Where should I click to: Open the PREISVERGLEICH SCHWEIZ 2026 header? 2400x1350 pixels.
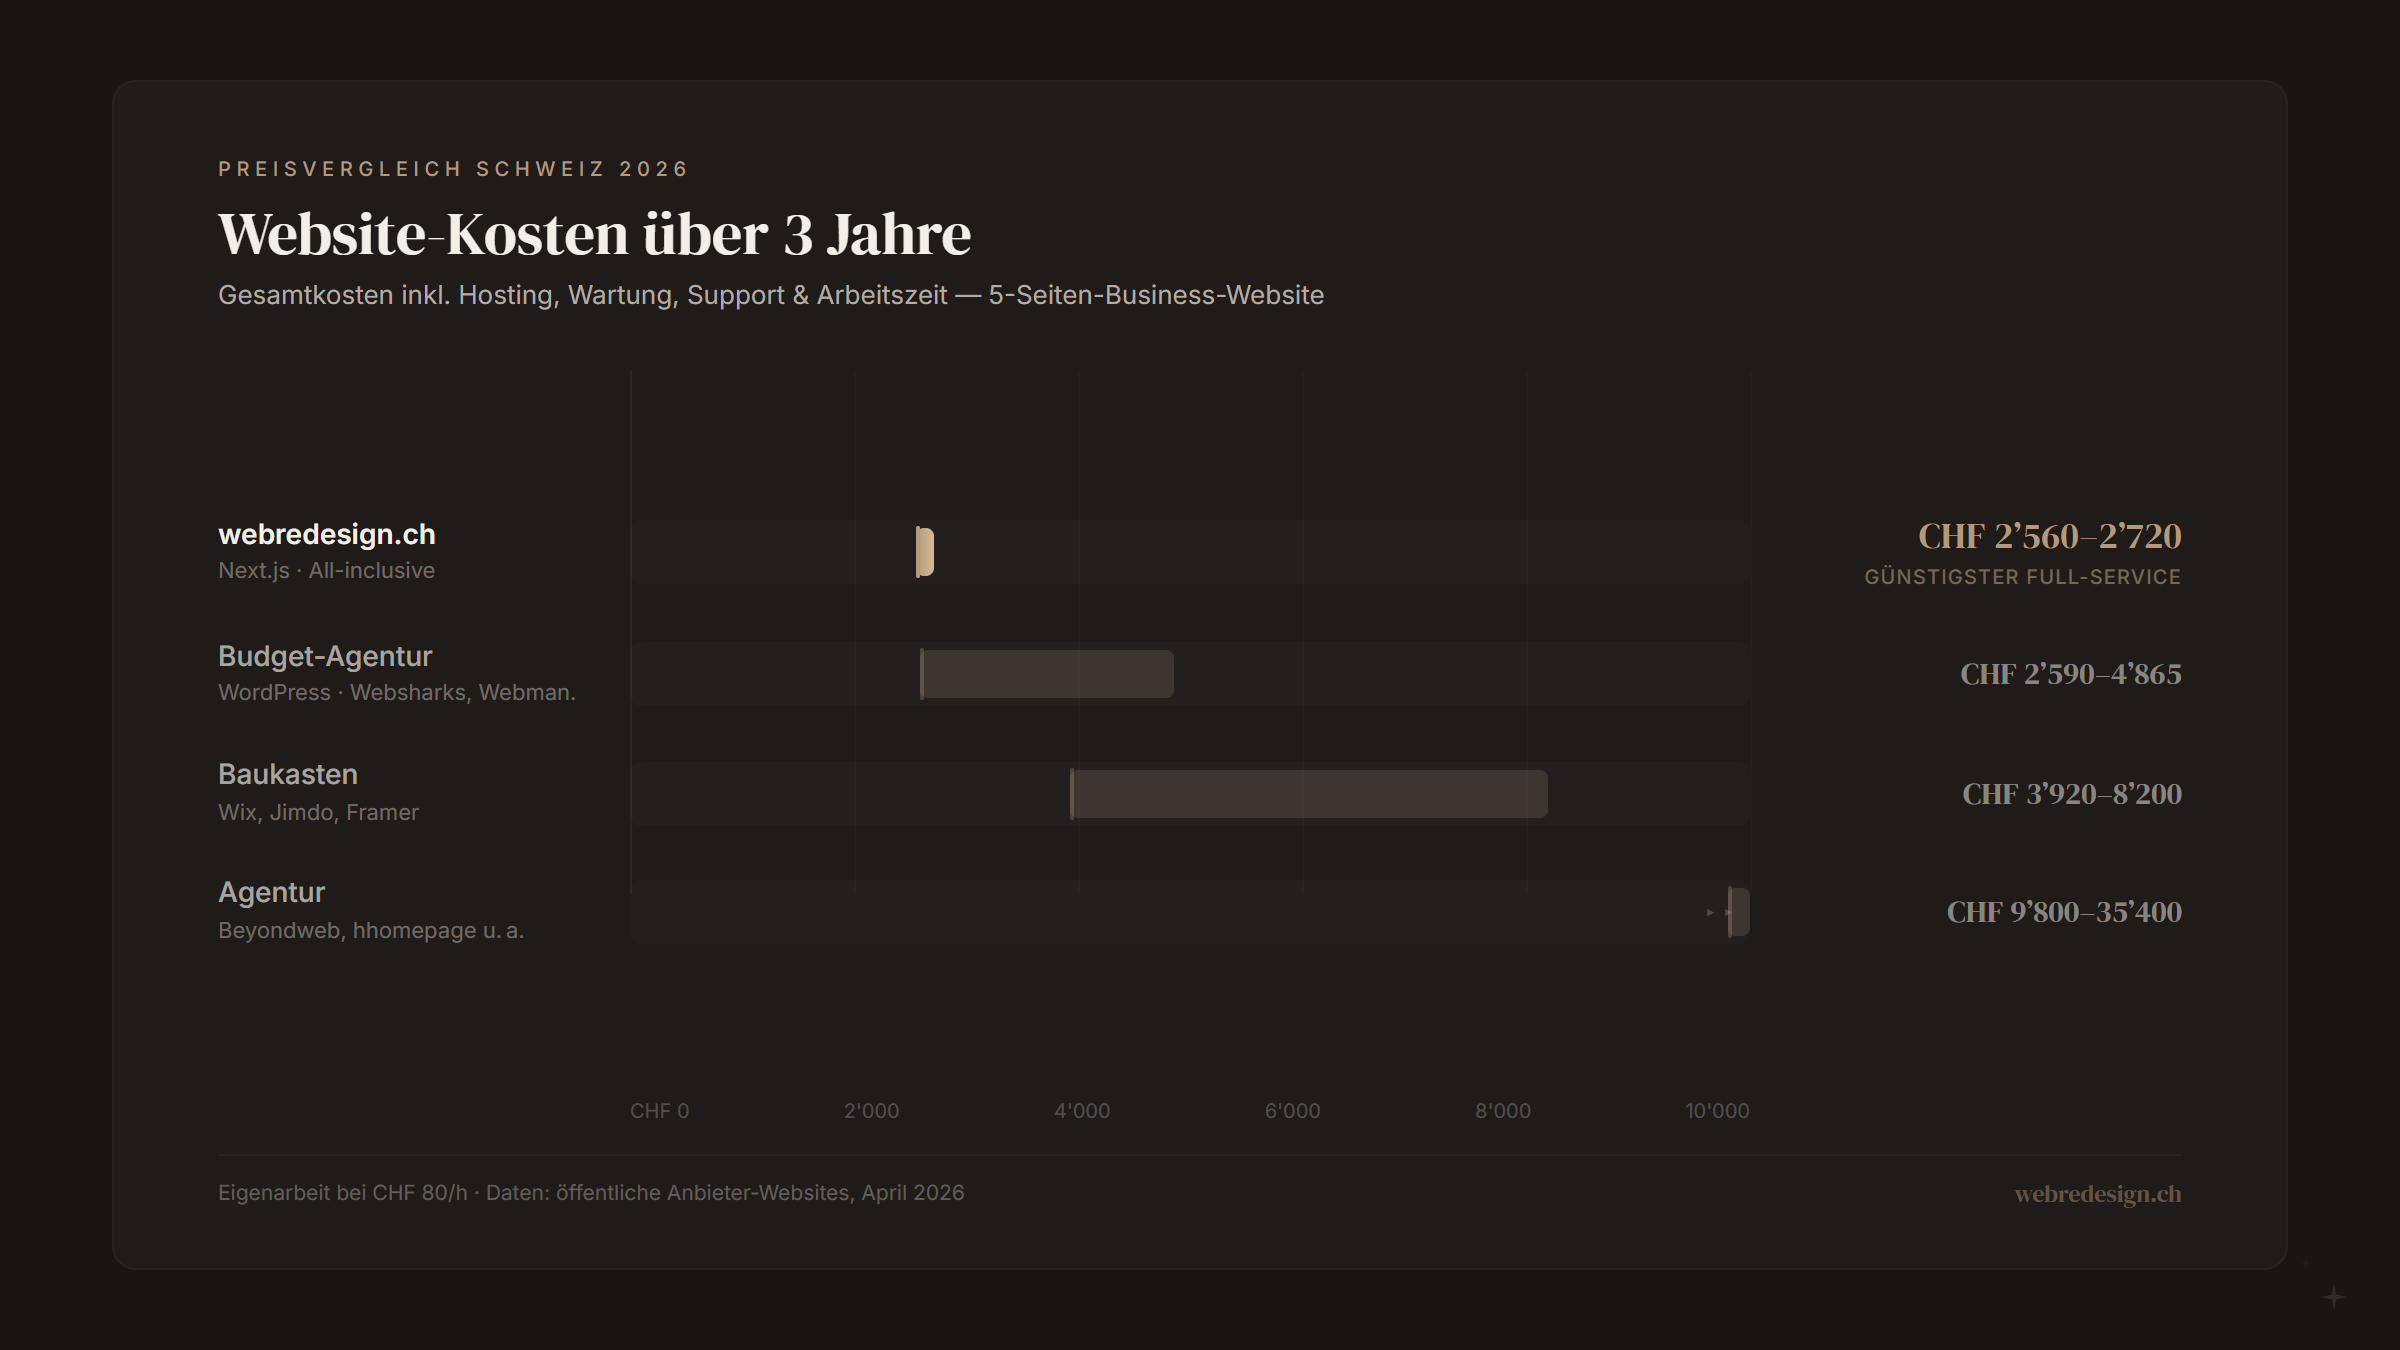tap(452, 168)
